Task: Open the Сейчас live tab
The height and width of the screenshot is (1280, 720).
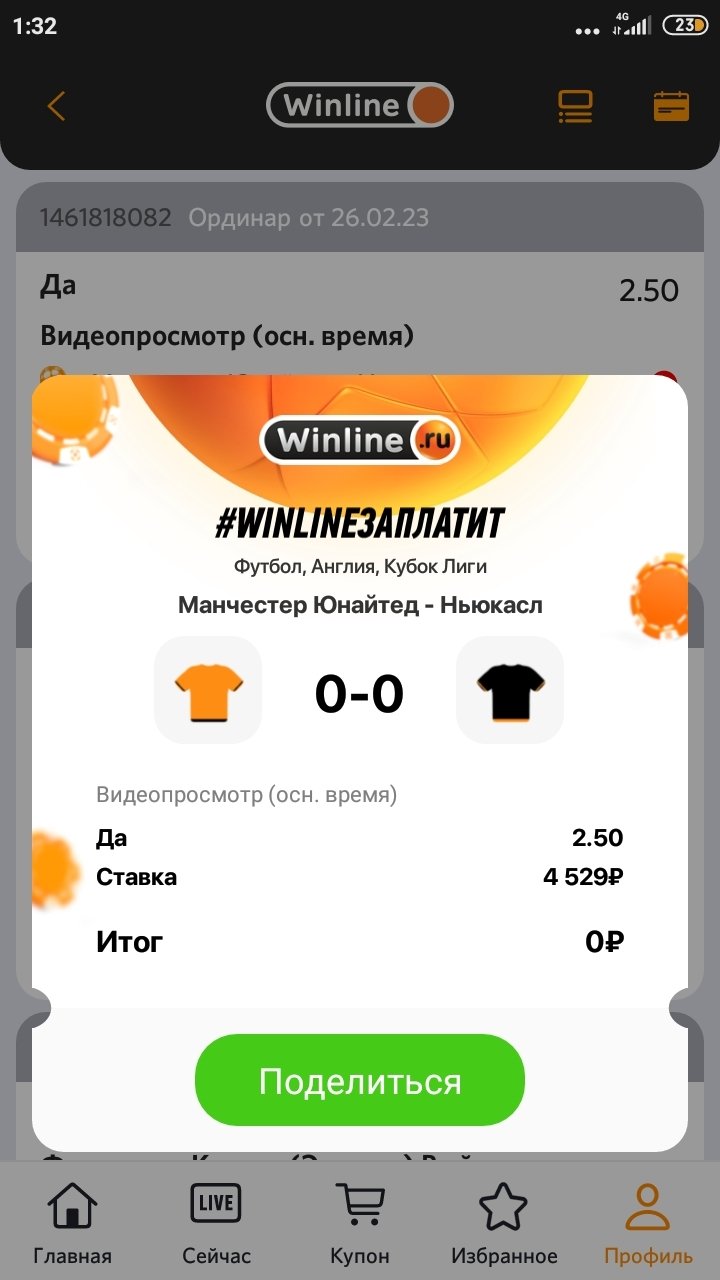Action: (x=216, y=1223)
